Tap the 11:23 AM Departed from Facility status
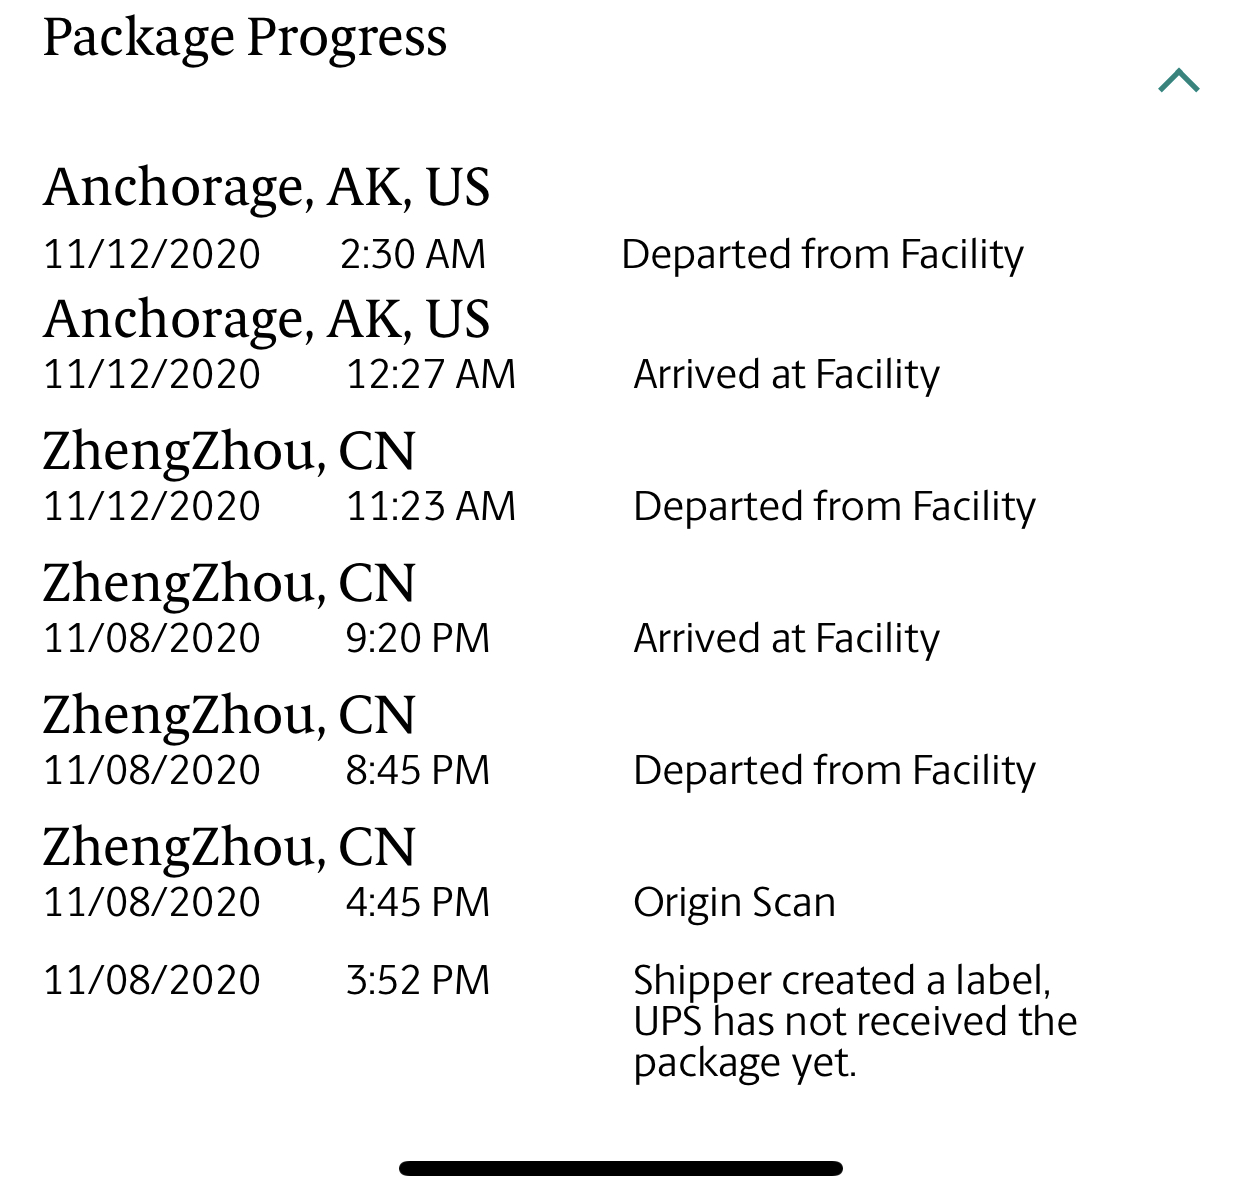This screenshot has height=1200, width=1242. click(834, 507)
